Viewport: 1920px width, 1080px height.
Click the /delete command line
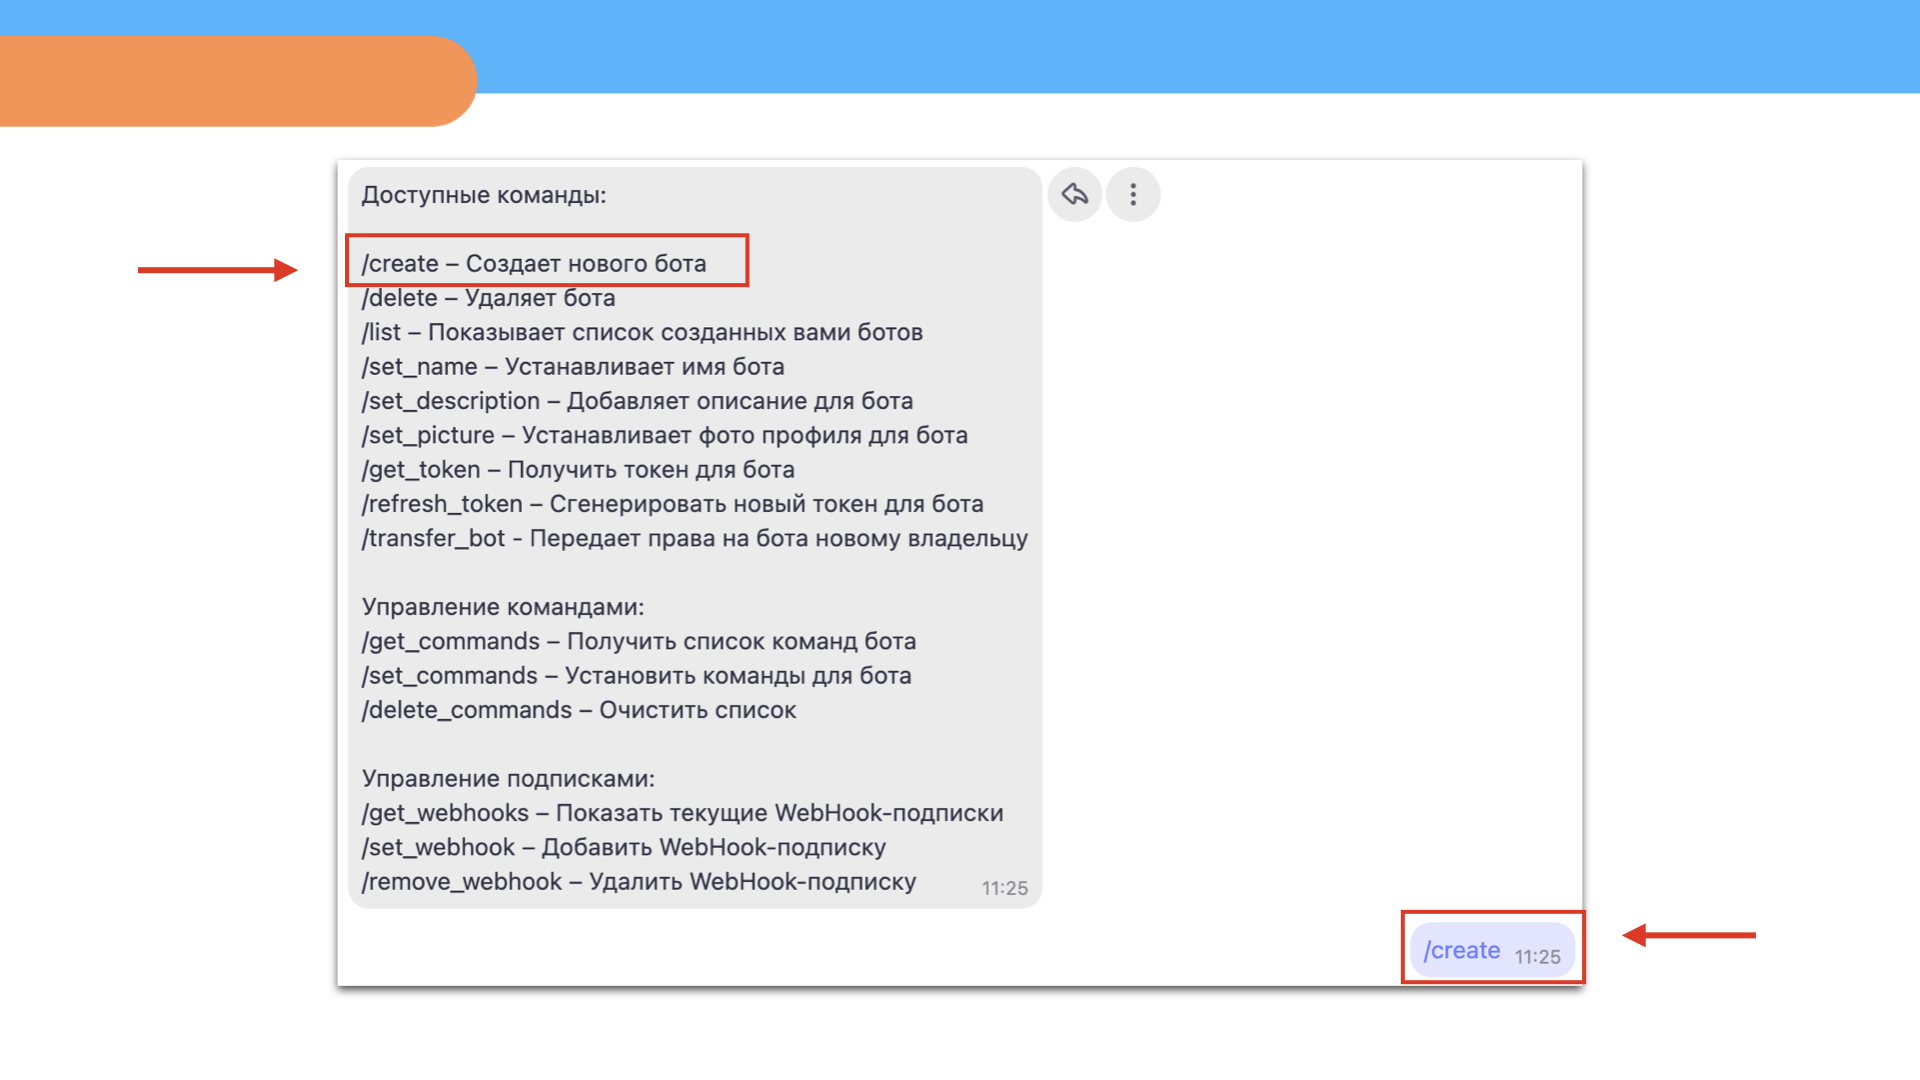click(488, 298)
